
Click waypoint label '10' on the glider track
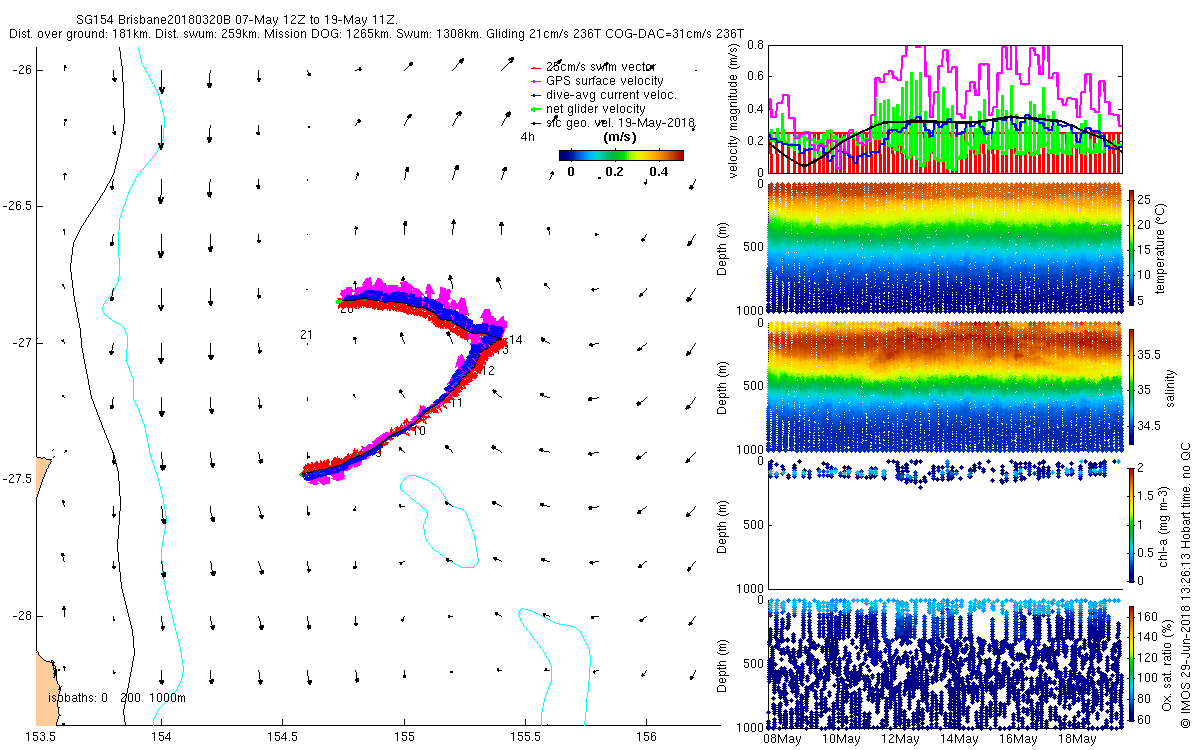click(419, 430)
